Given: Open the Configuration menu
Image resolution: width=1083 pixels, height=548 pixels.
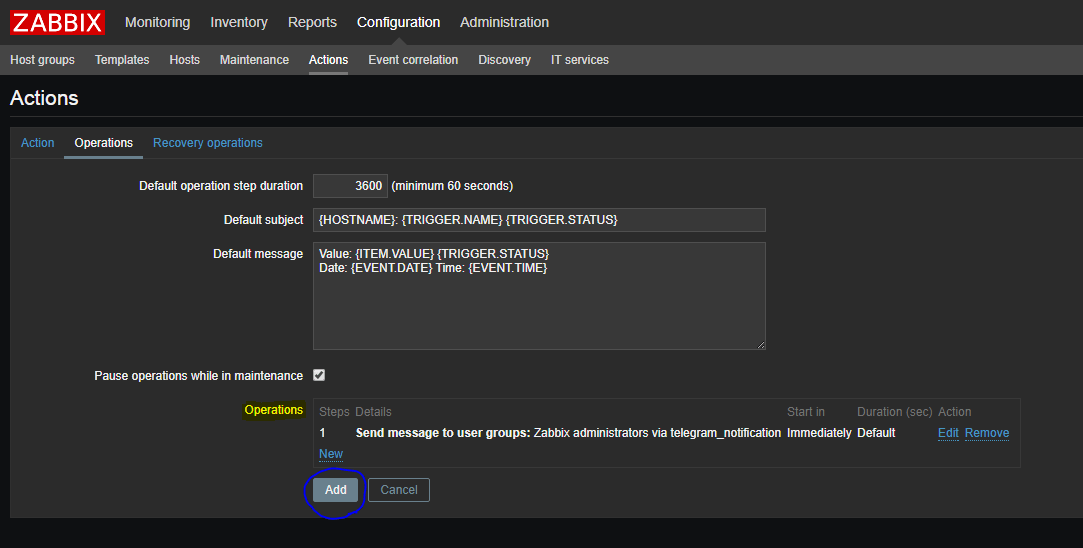Looking at the screenshot, I should pyautogui.click(x=399, y=22).
